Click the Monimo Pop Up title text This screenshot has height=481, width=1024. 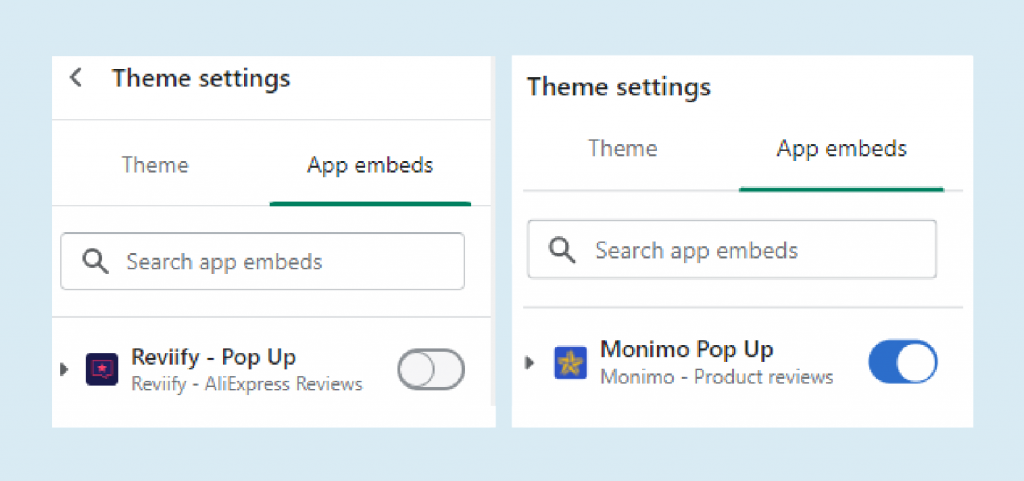[686, 349]
